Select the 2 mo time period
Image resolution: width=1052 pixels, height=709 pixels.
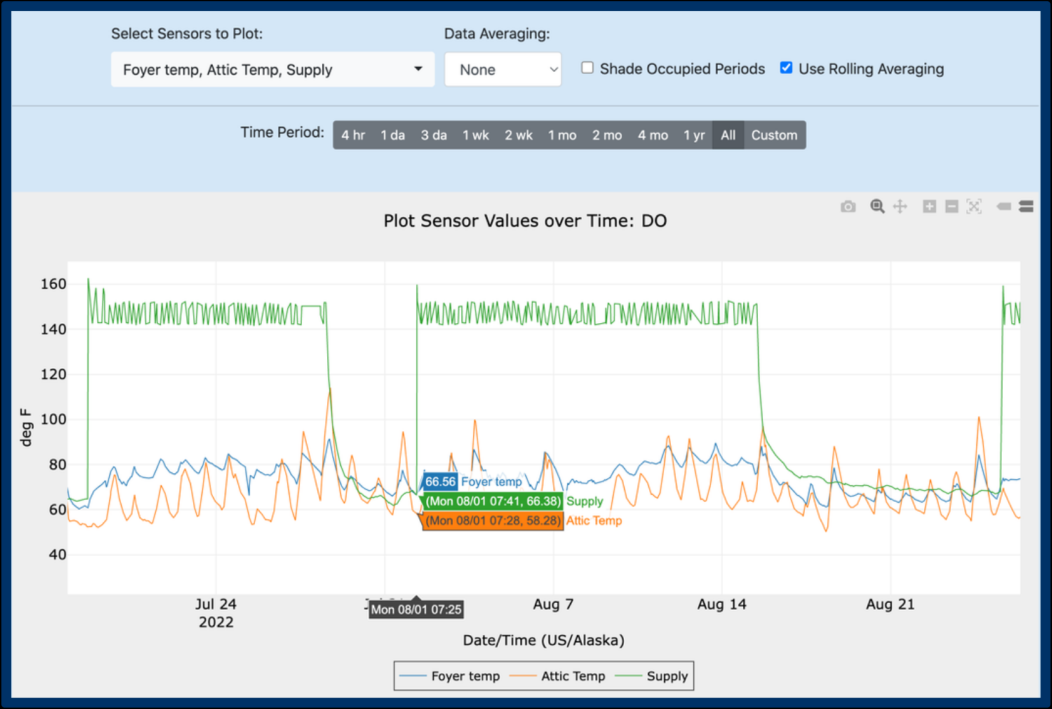tap(607, 135)
